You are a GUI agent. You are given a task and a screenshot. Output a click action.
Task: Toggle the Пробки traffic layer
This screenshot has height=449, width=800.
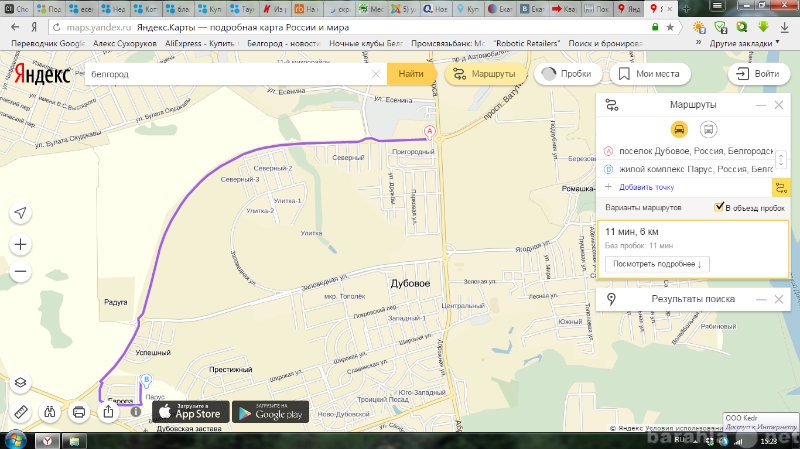click(567, 74)
